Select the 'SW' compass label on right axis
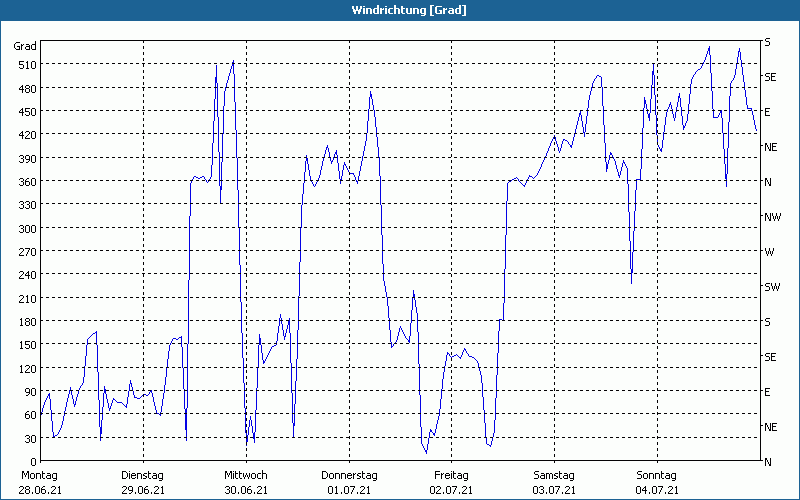This screenshot has width=800, height=500. tap(772, 287)
